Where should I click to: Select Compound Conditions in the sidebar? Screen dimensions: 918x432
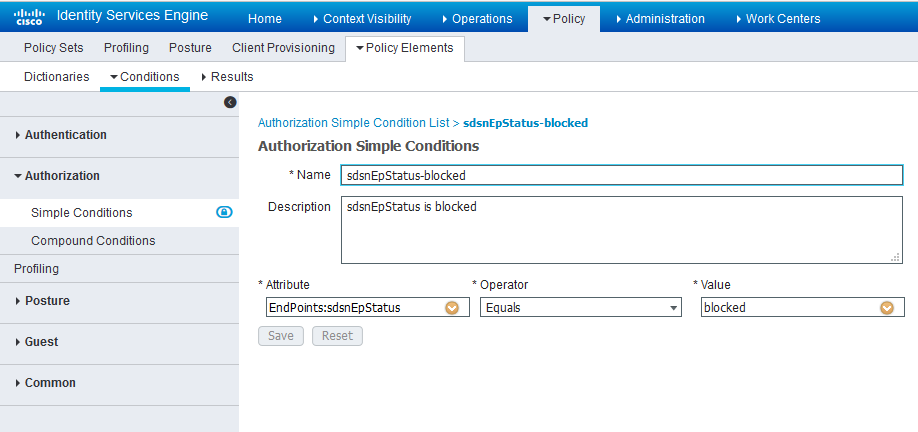click(x=93, y=241)
